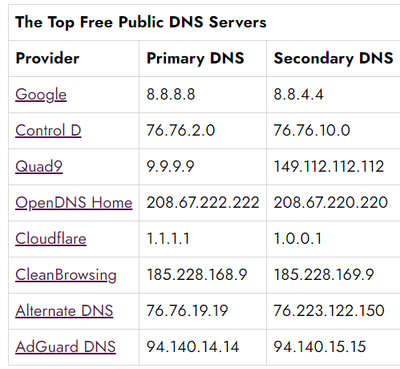Click Google primary DNS 8.8.8.8
This screenshot has height=369, width=400.
[x=171, y=94]
